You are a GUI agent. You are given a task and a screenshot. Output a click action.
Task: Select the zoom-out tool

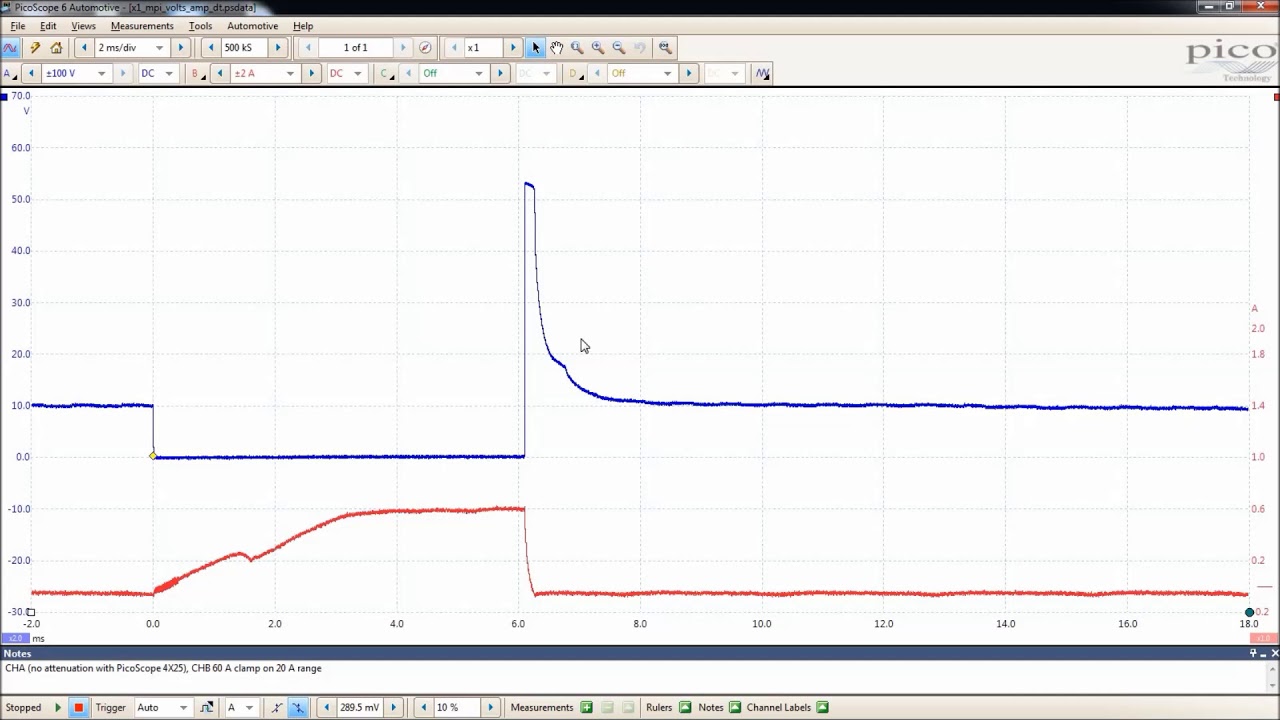(x=618, y=48)
